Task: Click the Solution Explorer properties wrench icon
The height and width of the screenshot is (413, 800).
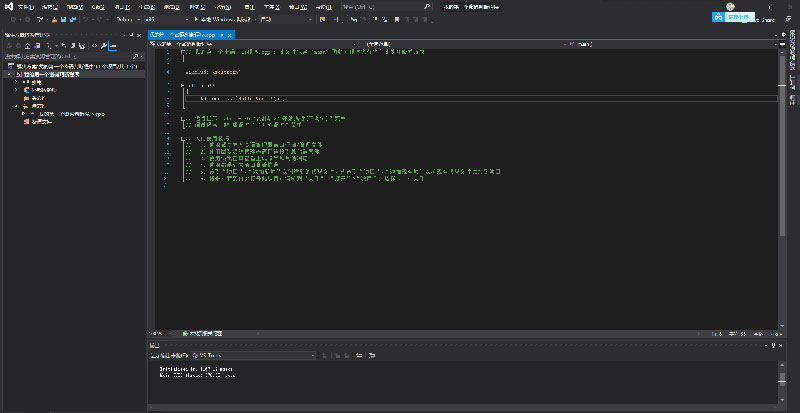Action: [101, 45]
